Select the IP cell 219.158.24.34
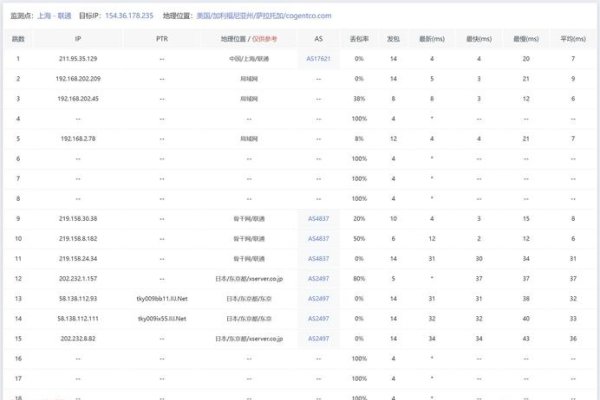 (78, 259)
